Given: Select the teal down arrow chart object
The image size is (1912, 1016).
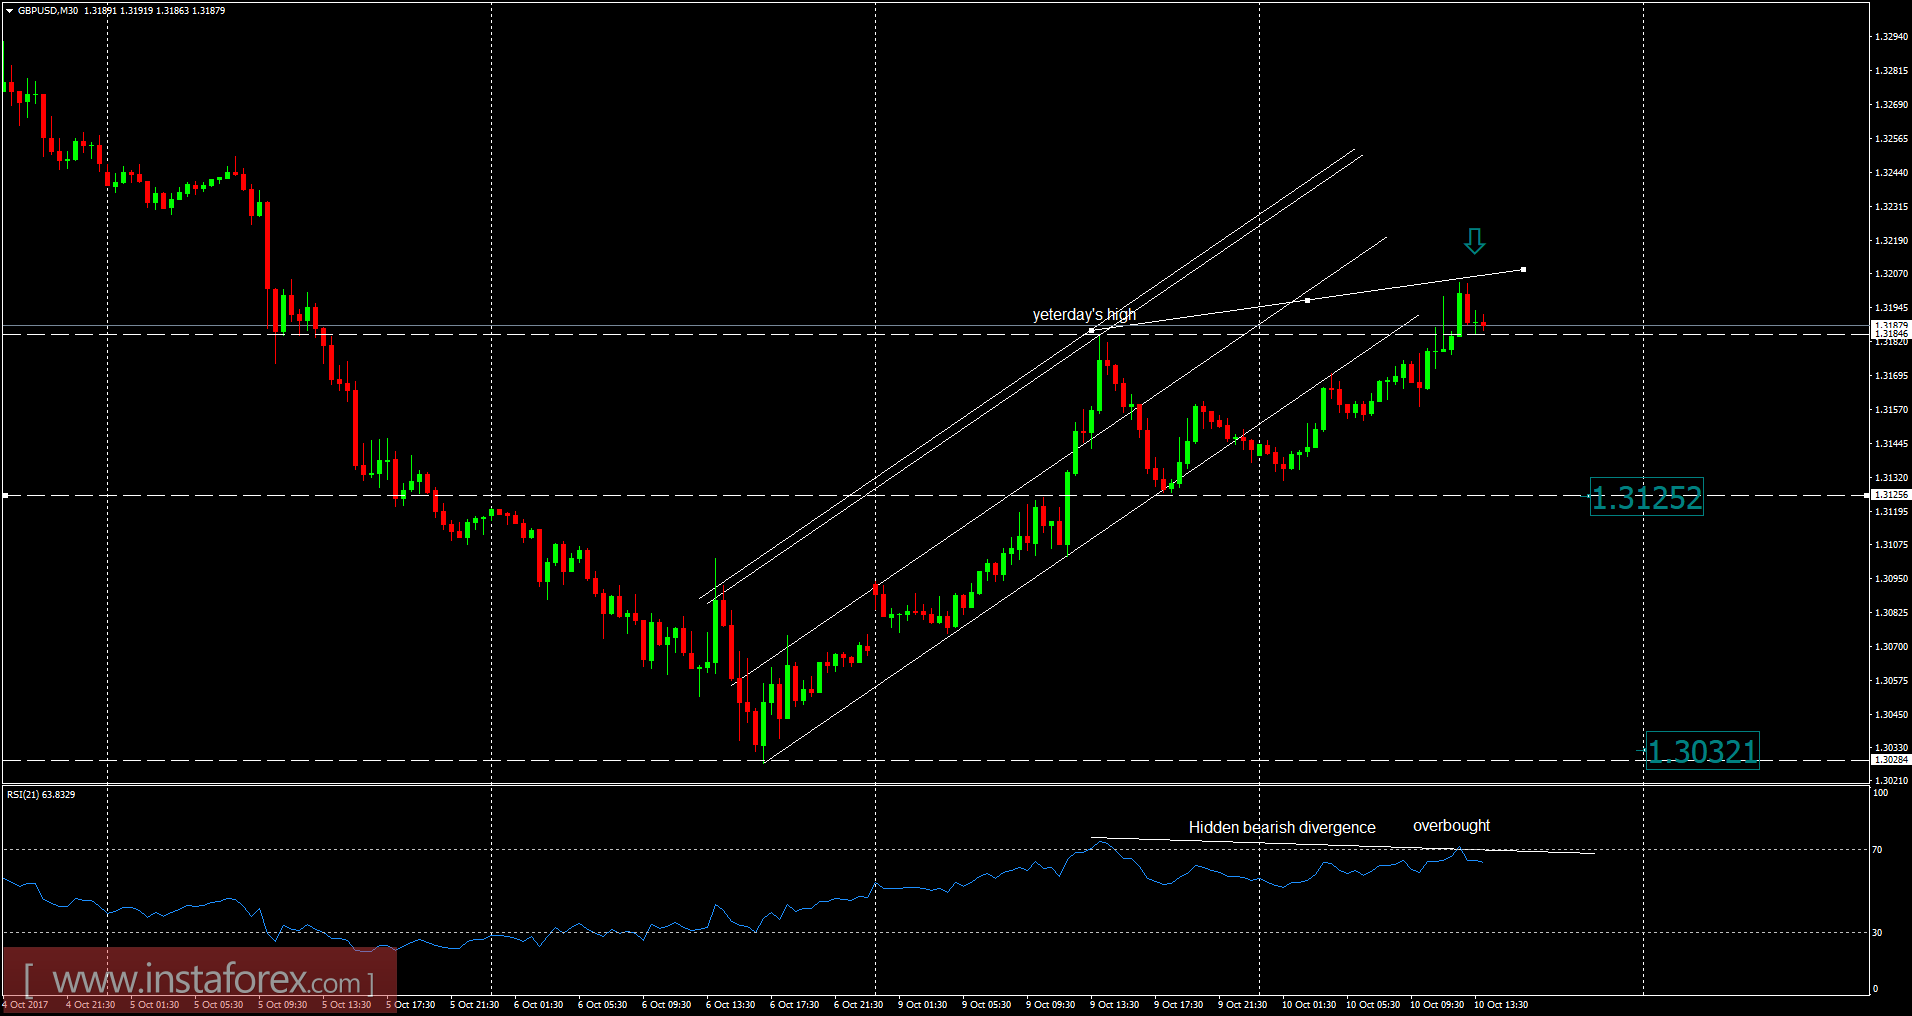Looking at the screenshot, I should 1474,241.
